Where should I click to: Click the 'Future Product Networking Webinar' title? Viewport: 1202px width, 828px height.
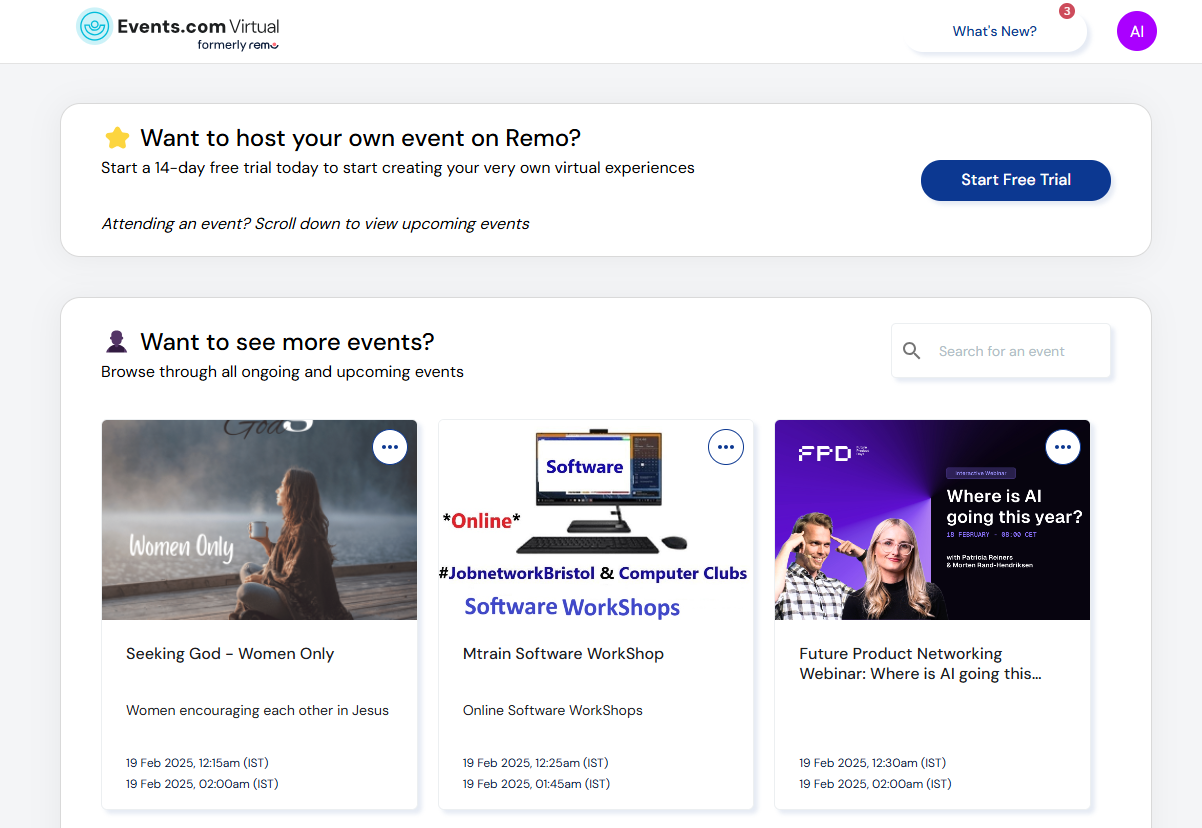920,664
